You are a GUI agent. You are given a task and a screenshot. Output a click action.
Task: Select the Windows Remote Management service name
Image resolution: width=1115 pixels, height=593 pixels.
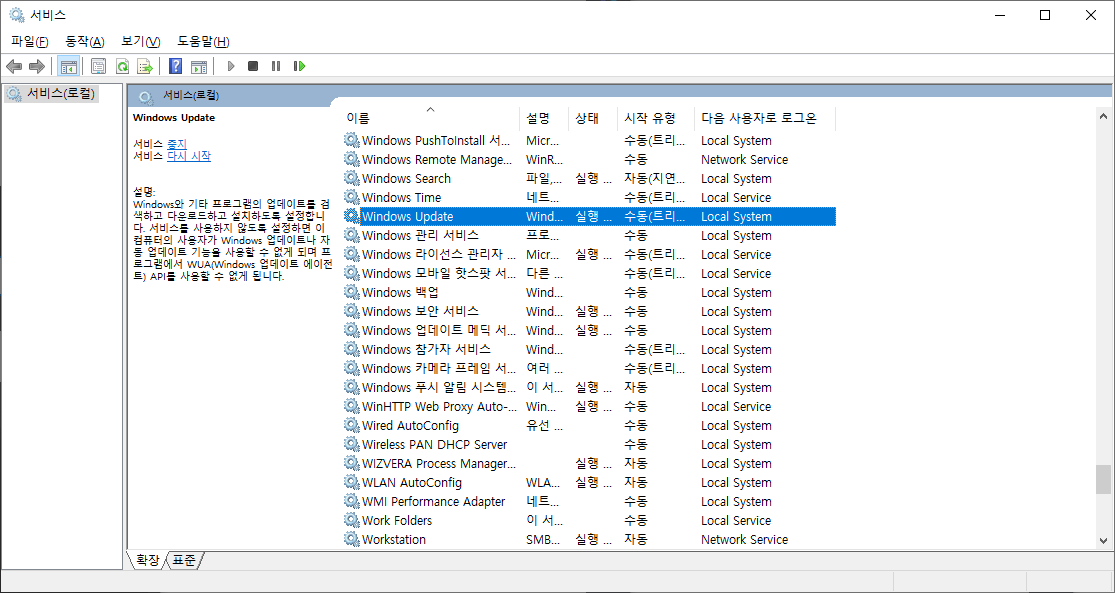point(437,159)
